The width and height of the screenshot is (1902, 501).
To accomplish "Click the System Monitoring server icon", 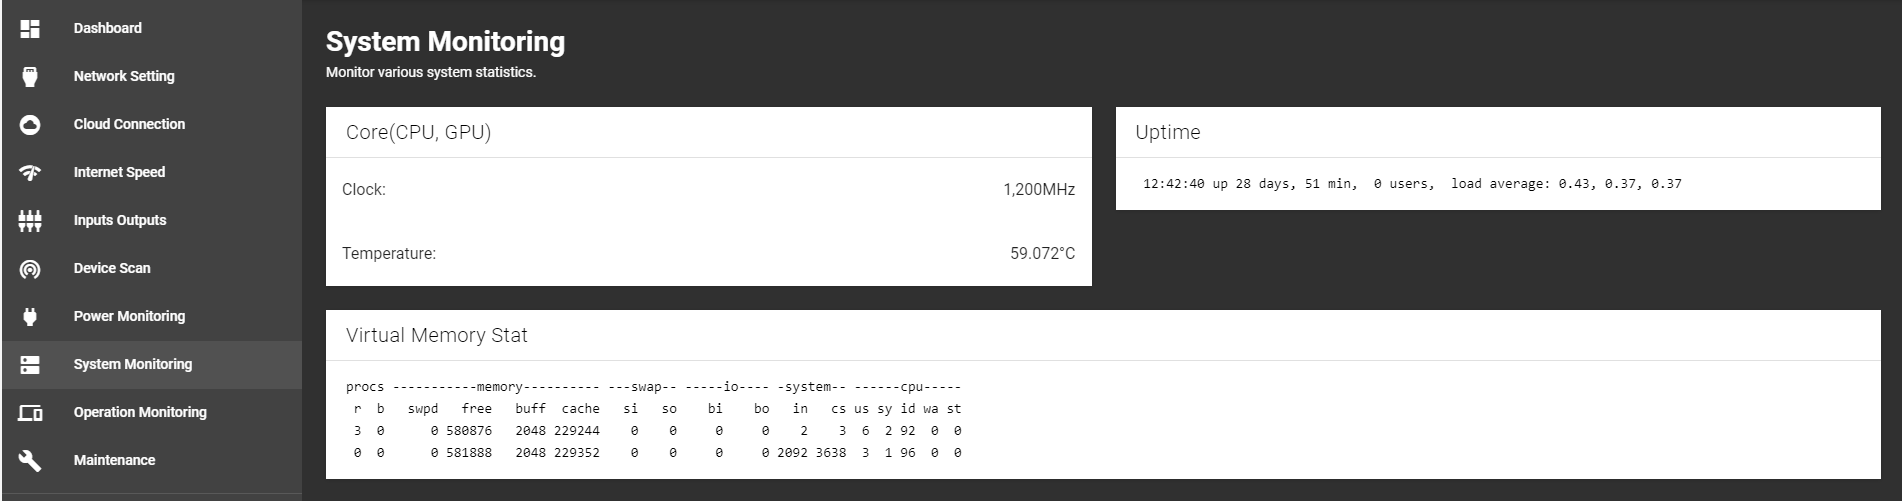I will point(30,365).
